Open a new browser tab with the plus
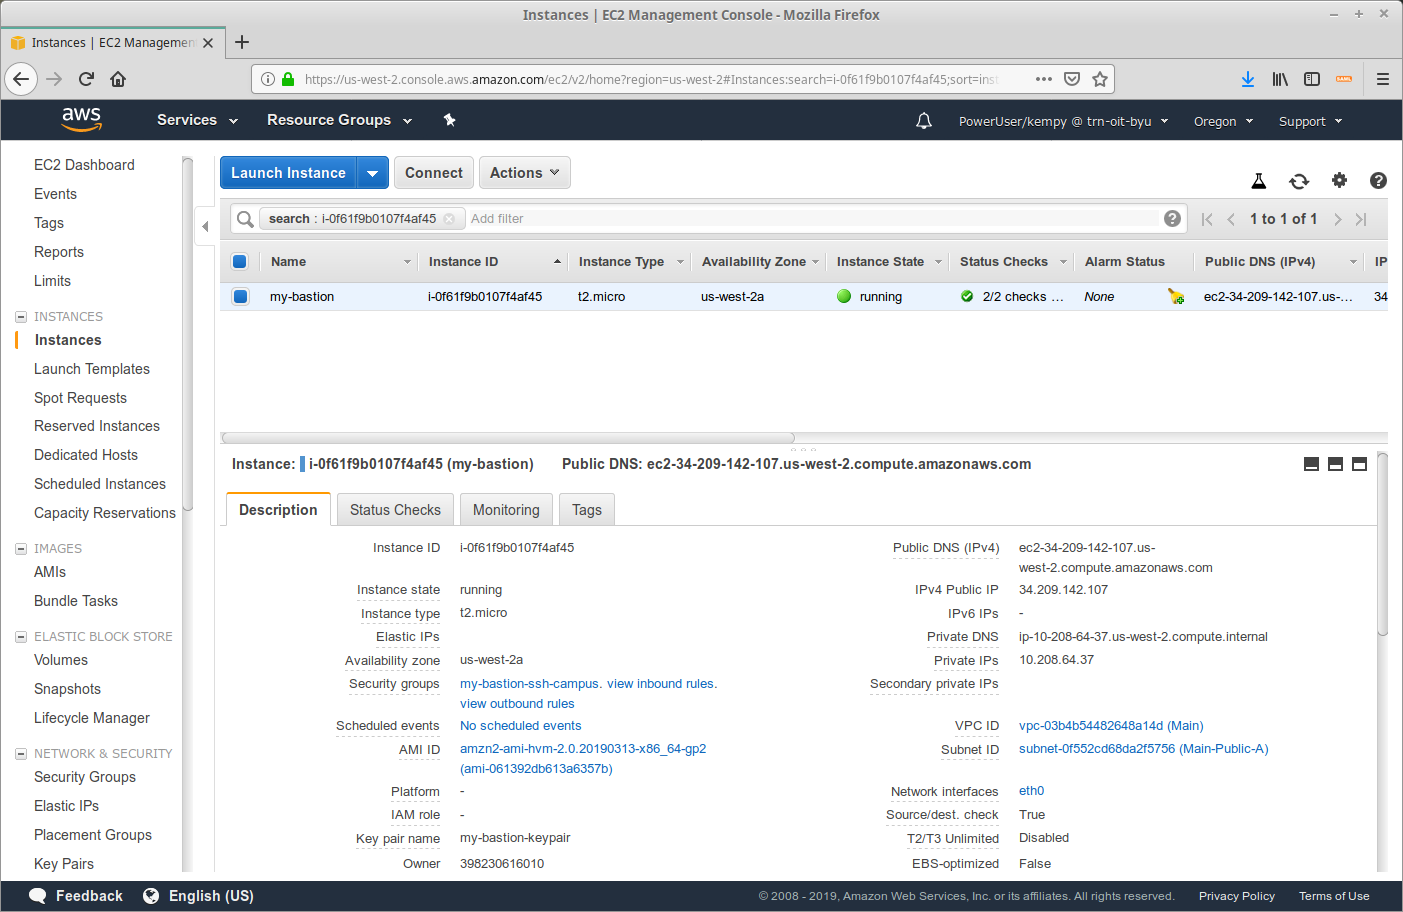This screenshot has width=1403, height=912. [242, 42]
